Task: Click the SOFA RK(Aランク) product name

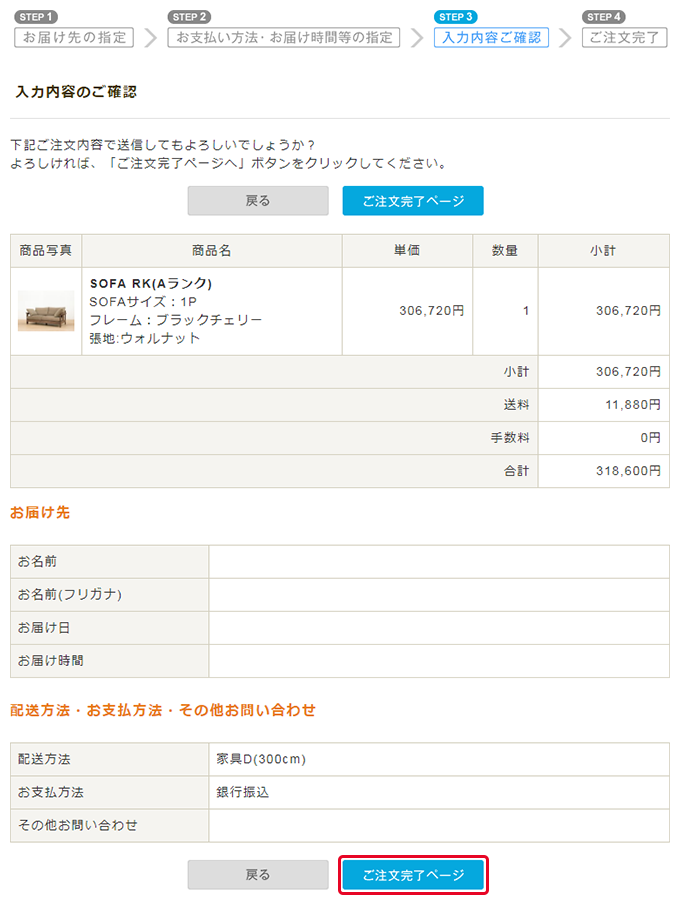Action: click(x=151, y=283)
